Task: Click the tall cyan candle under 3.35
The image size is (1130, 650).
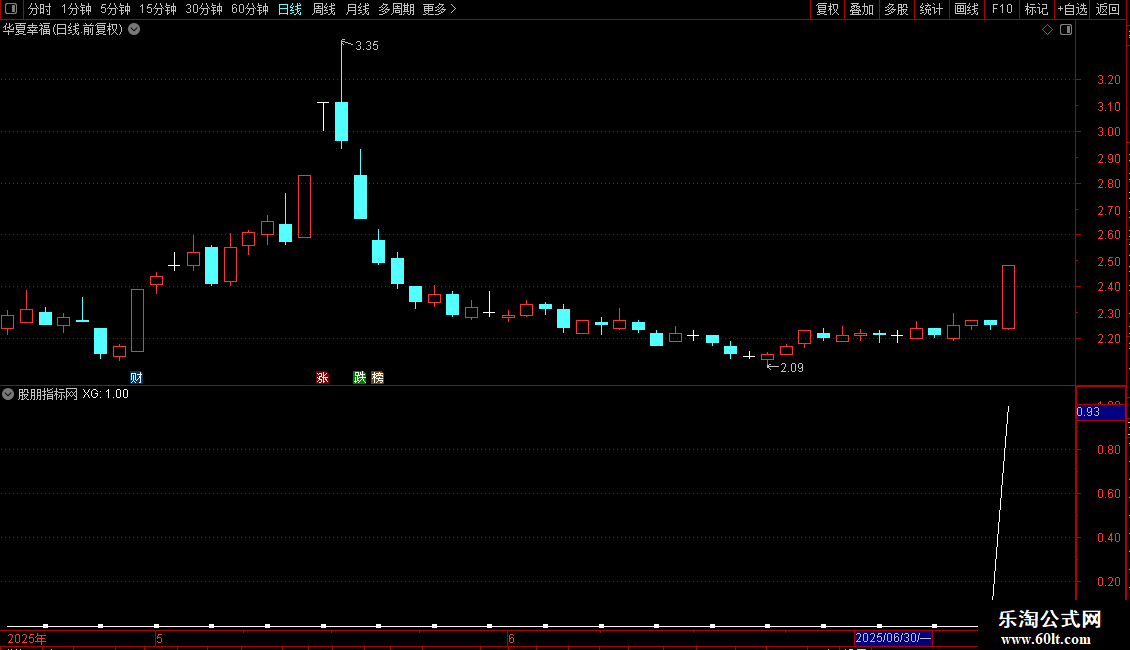Action: point(342,121)
